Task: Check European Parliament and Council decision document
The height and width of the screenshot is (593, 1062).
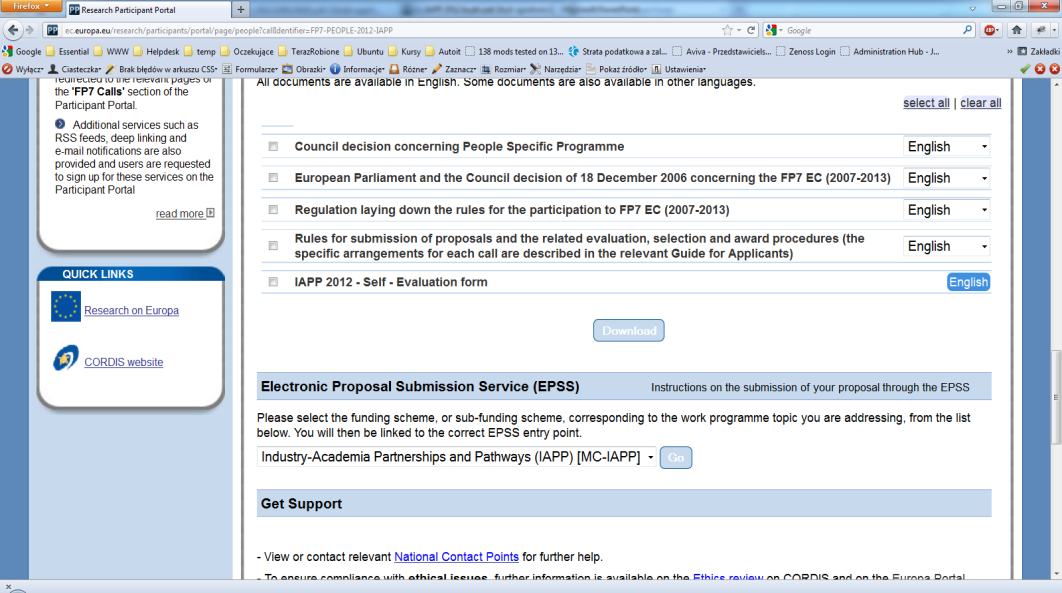Action: click(273, 178)
